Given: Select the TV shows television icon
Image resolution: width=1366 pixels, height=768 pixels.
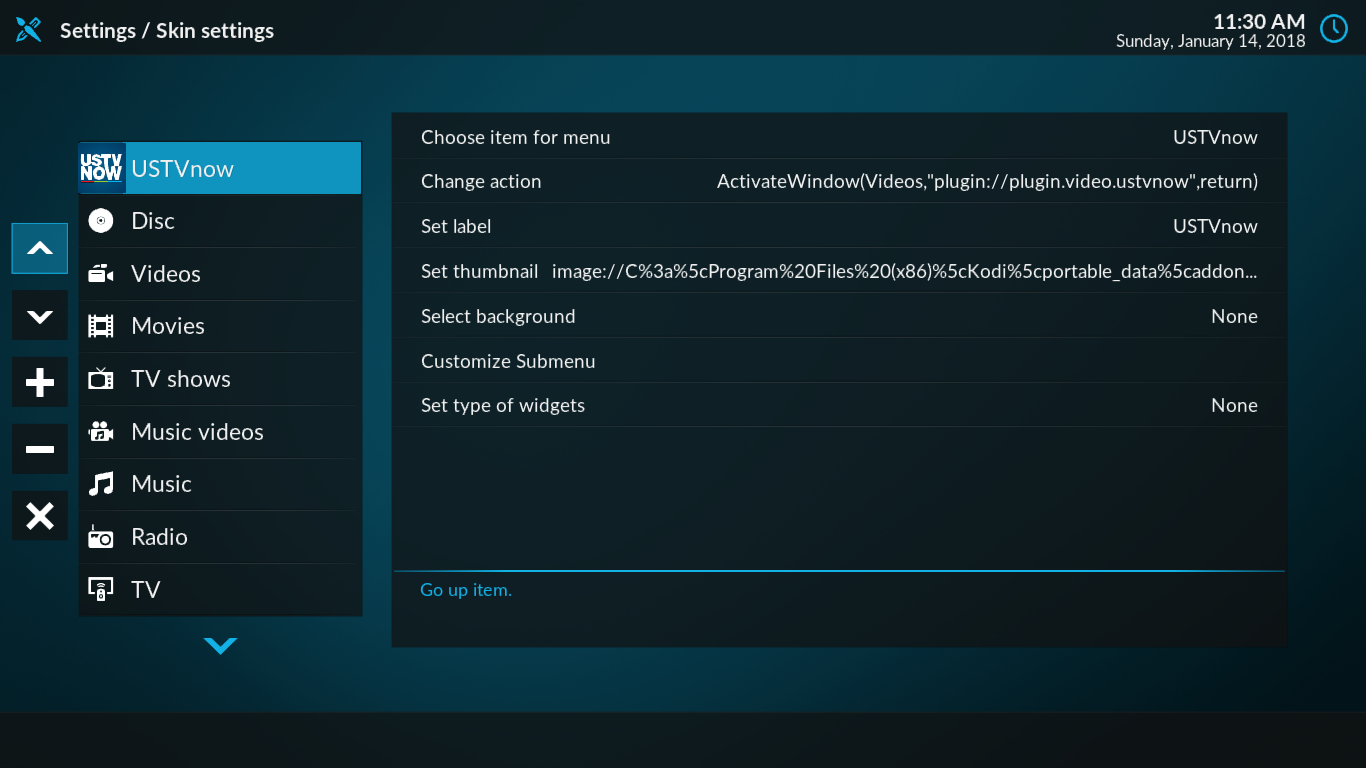Looking at the screenshot, I should click(101, 378).
